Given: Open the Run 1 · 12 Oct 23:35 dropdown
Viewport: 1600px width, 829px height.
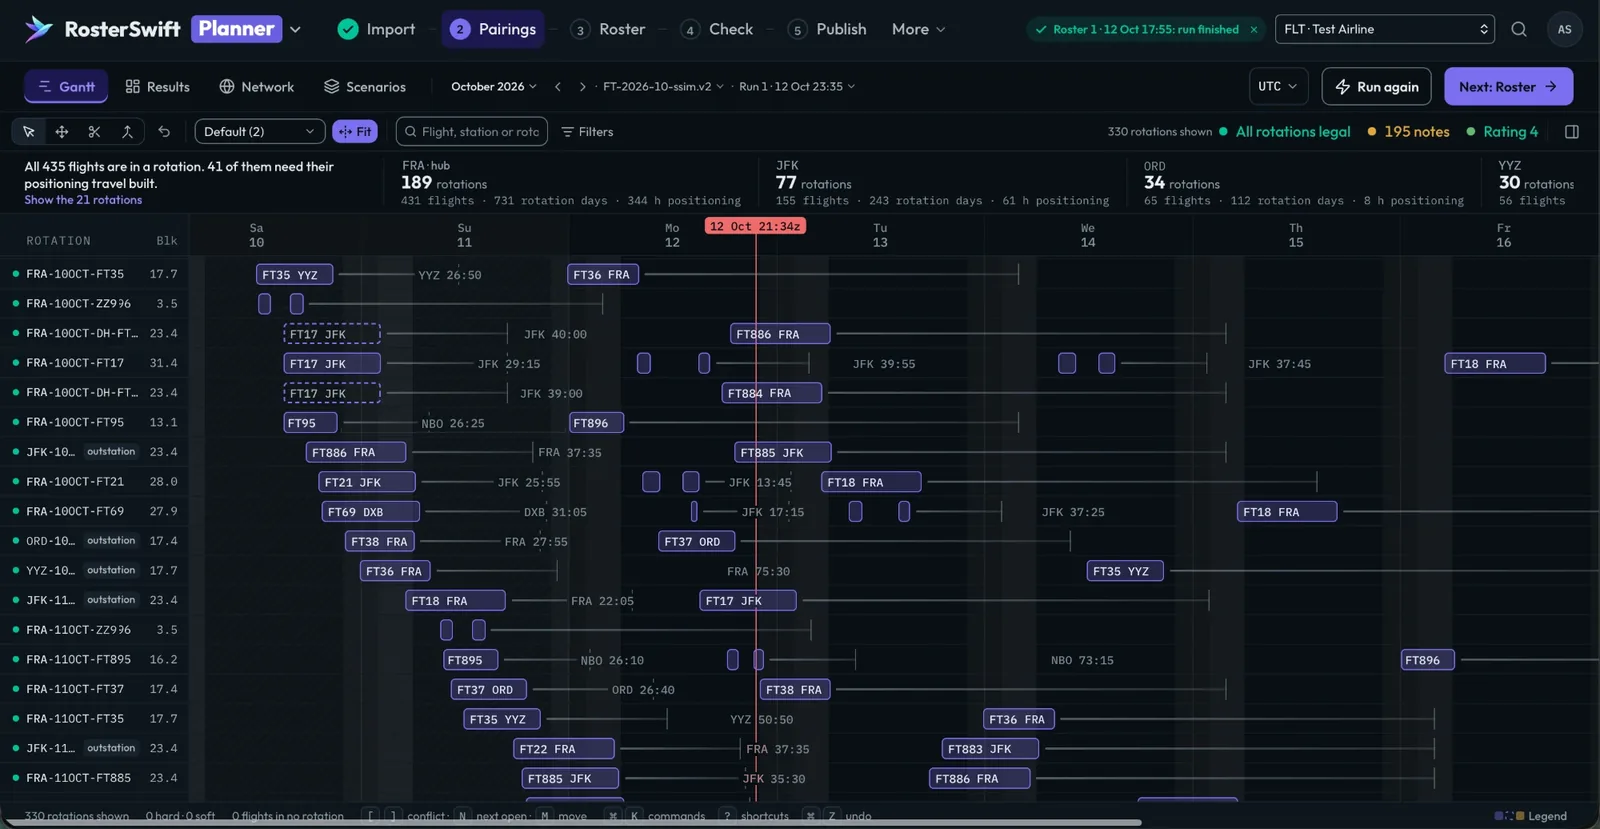Looking at the screenshot, I should click(797, 86).
